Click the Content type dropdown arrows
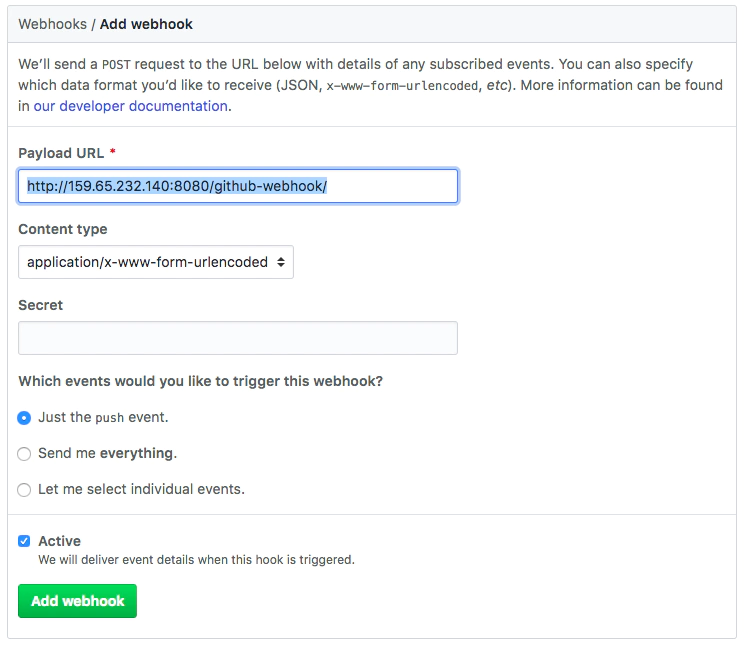747x651 pixels. pos(281,262)
